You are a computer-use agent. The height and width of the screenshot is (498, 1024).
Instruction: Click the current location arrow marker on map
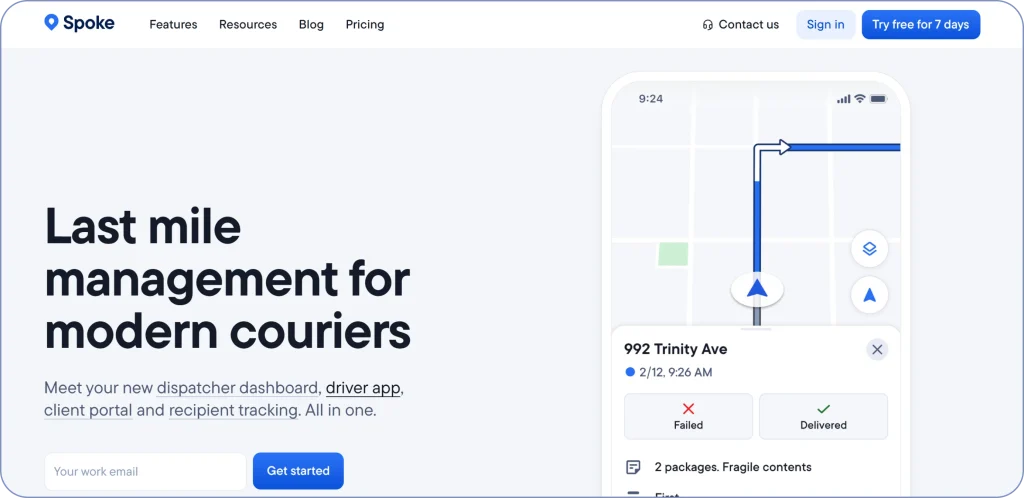pyautogui.click(x=757, y=289)
